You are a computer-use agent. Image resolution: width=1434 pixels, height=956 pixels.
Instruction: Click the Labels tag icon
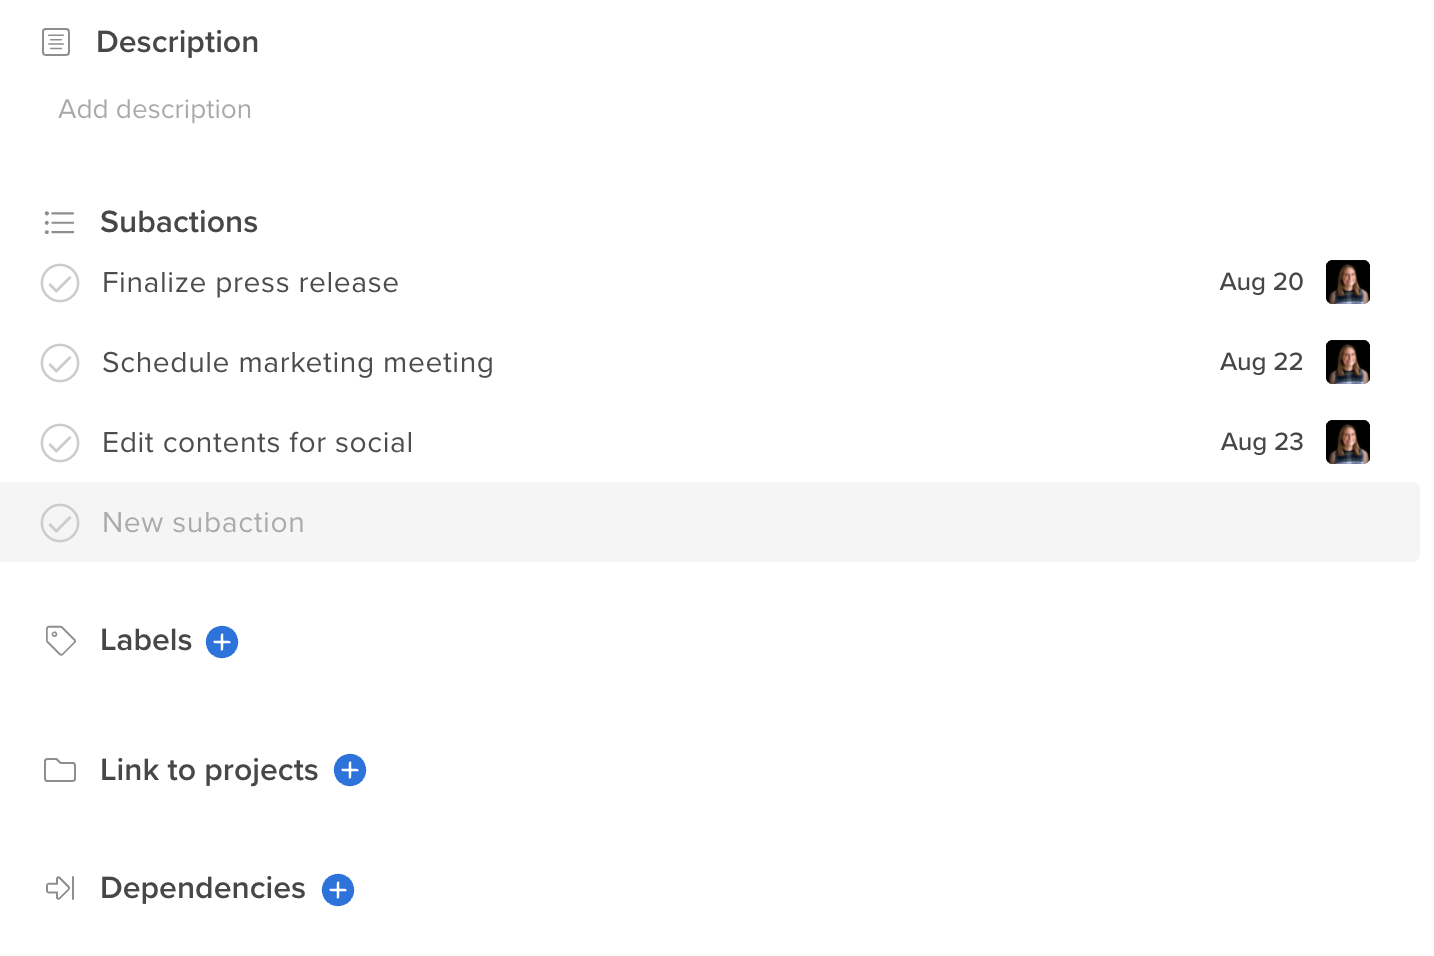60,640
